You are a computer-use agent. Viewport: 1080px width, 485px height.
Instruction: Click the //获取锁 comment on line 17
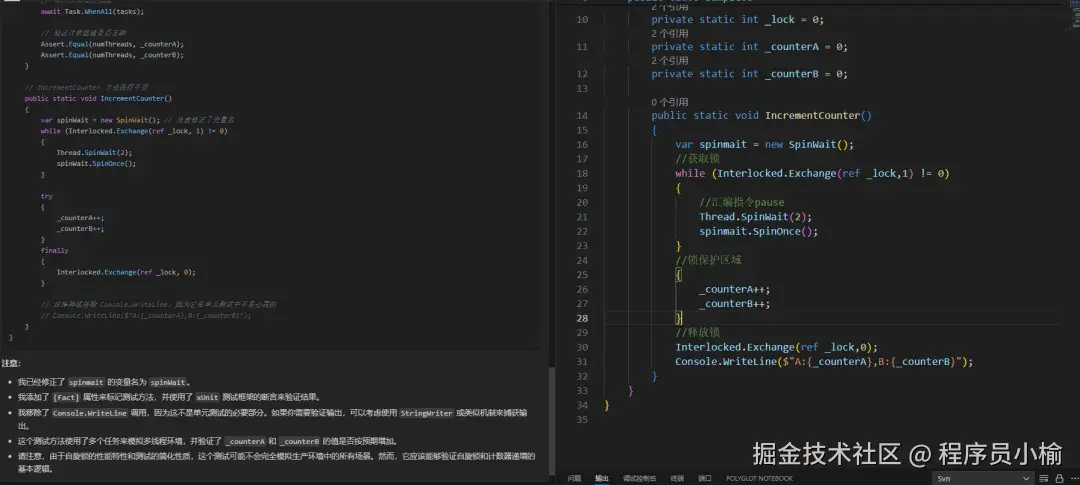tap(698, 159)
